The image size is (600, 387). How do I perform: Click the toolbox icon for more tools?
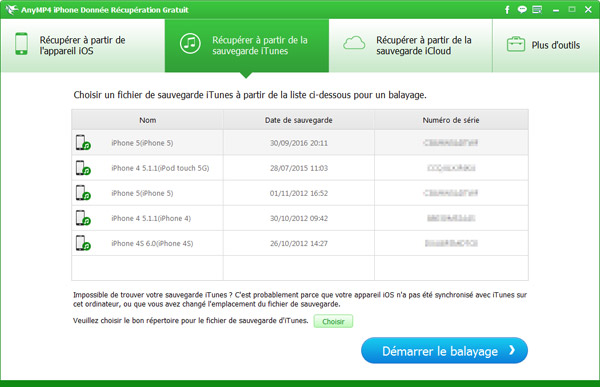(x=516, y=44)
